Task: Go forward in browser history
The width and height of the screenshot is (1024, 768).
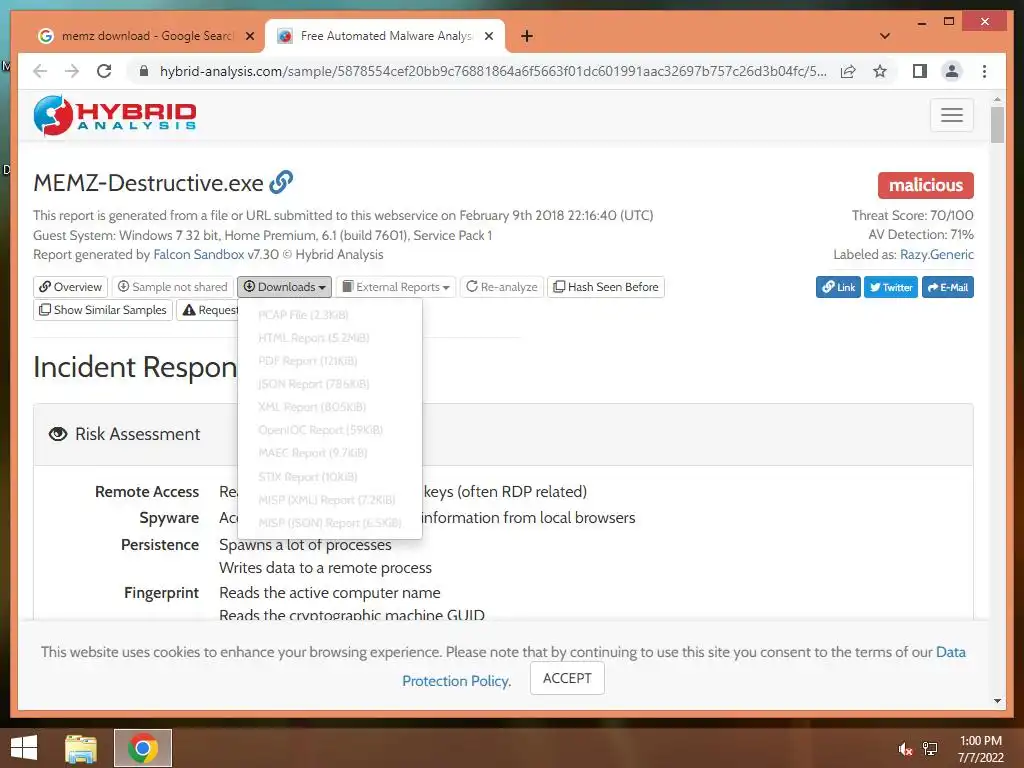Action: [x=72, y=71]
